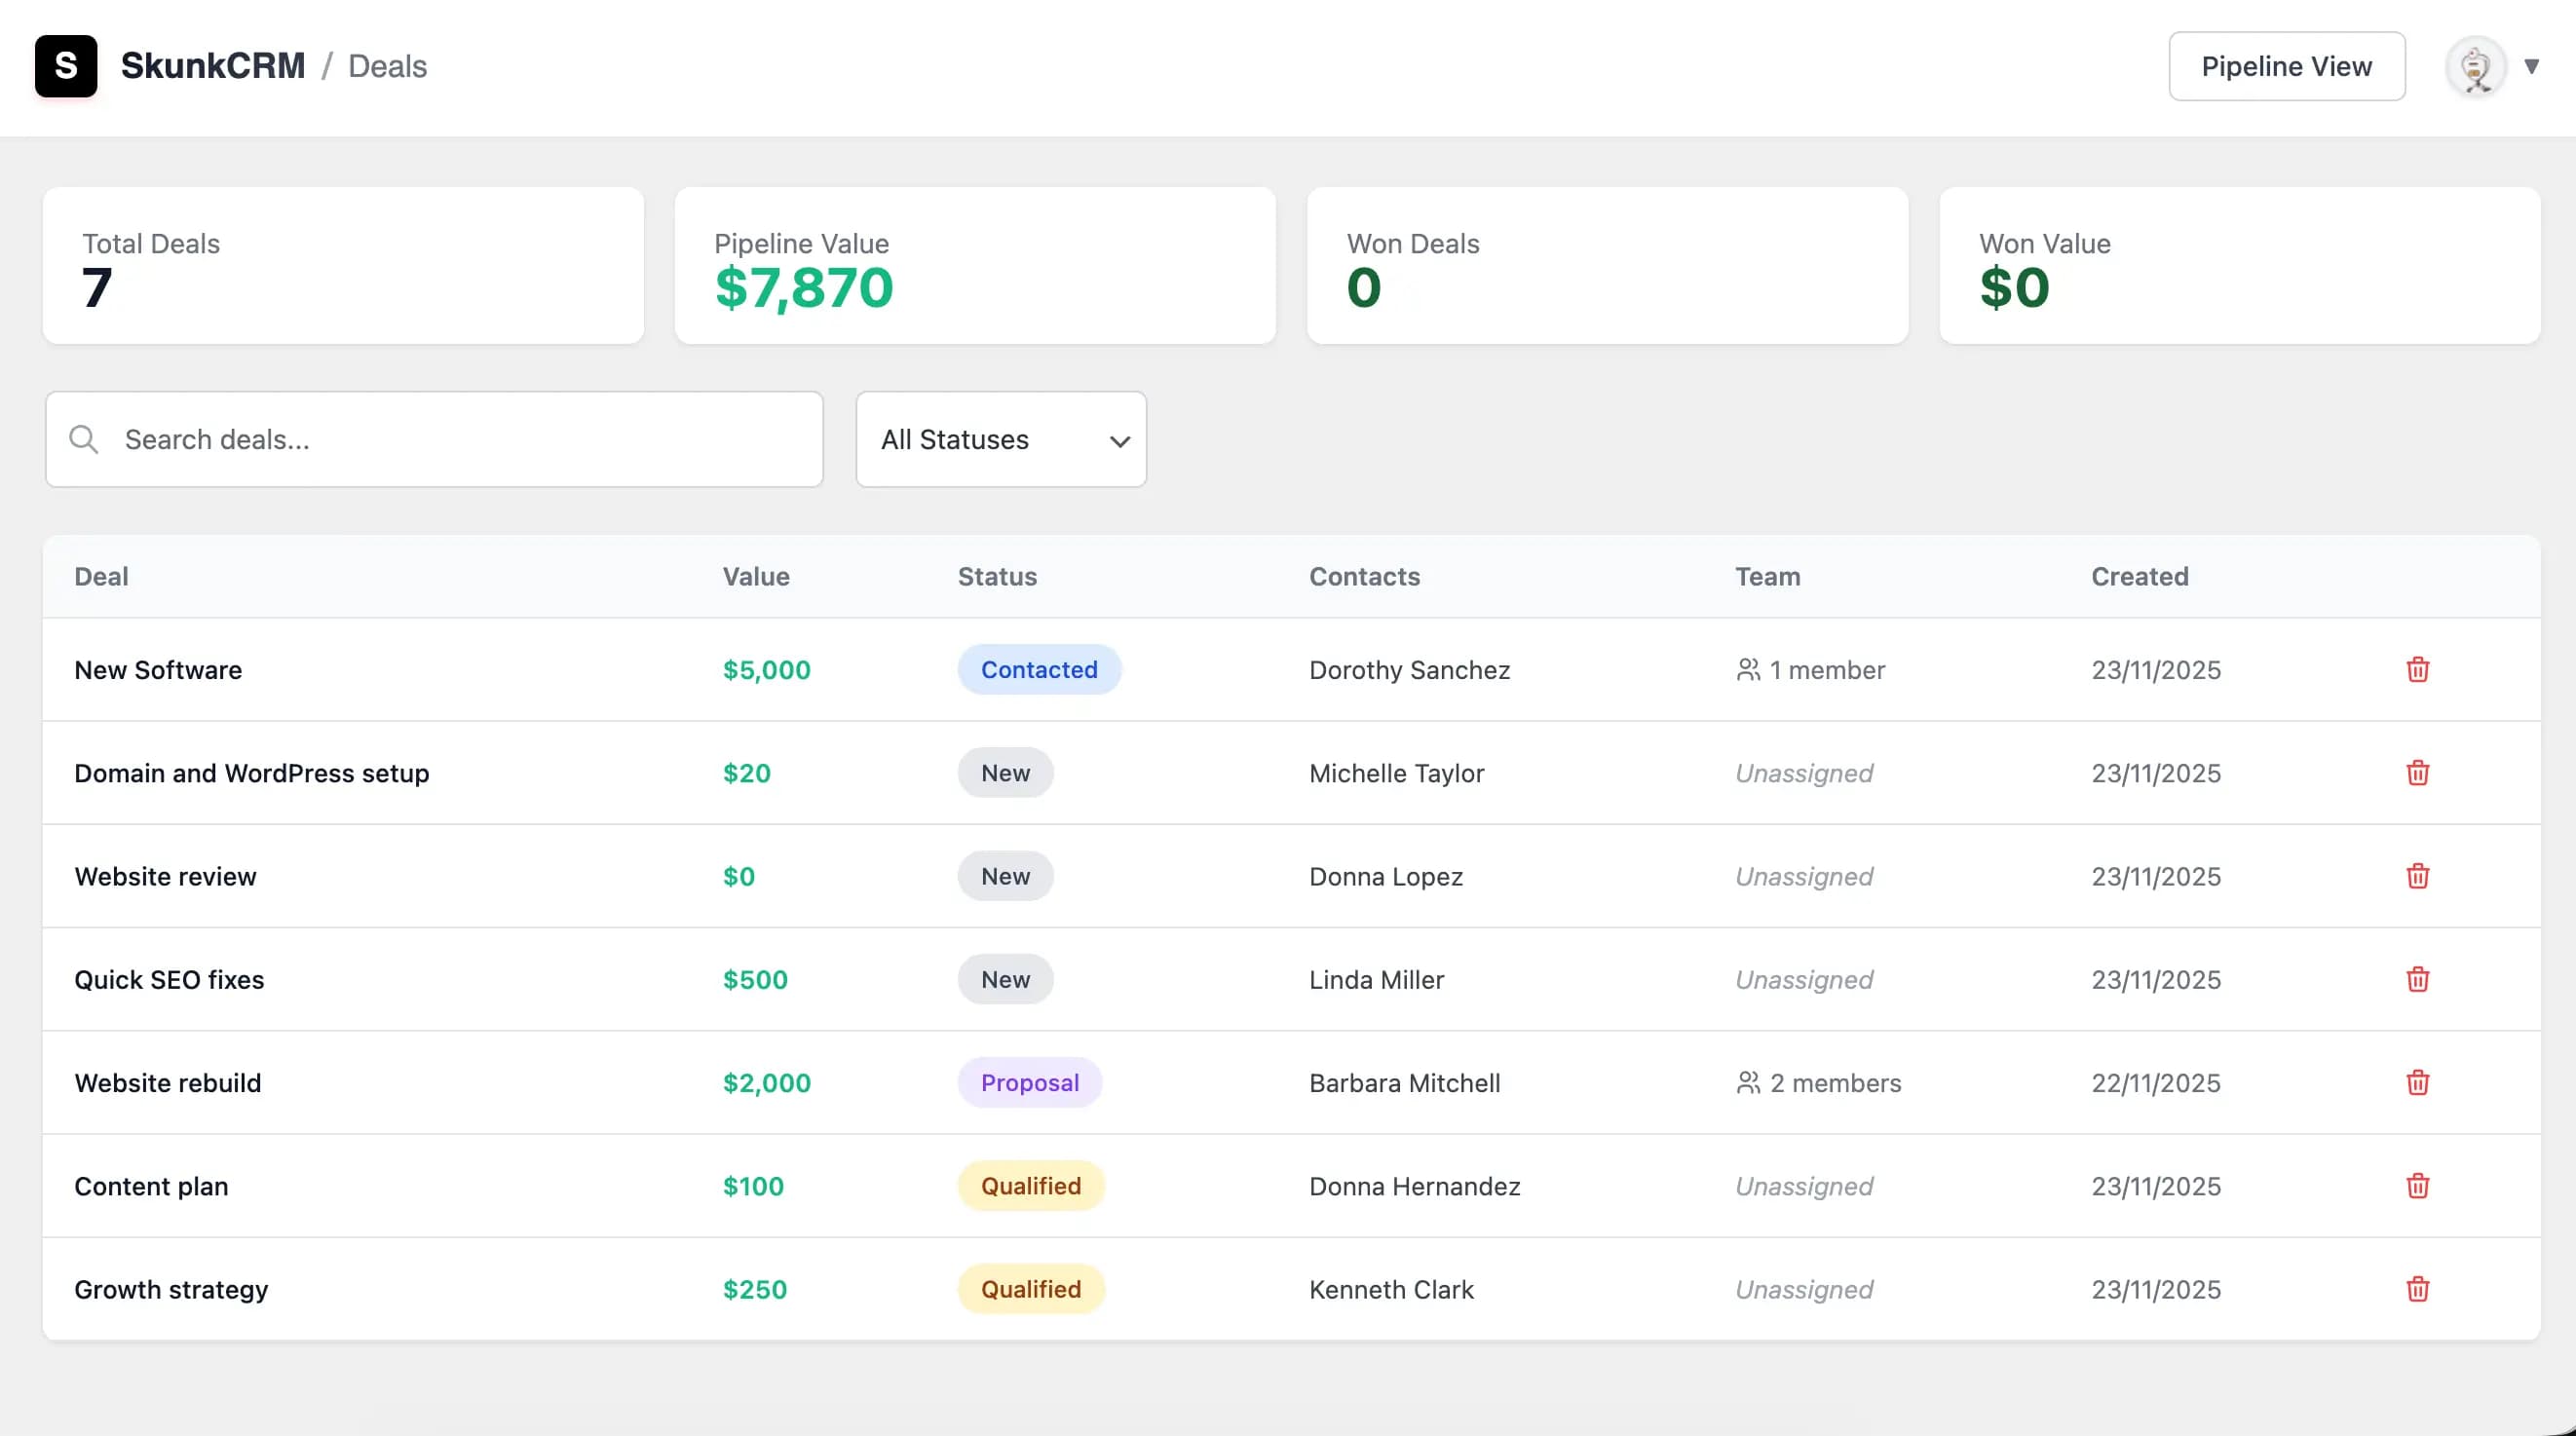
Task: Click the search magnifier icon
Action: click(84, 439)
